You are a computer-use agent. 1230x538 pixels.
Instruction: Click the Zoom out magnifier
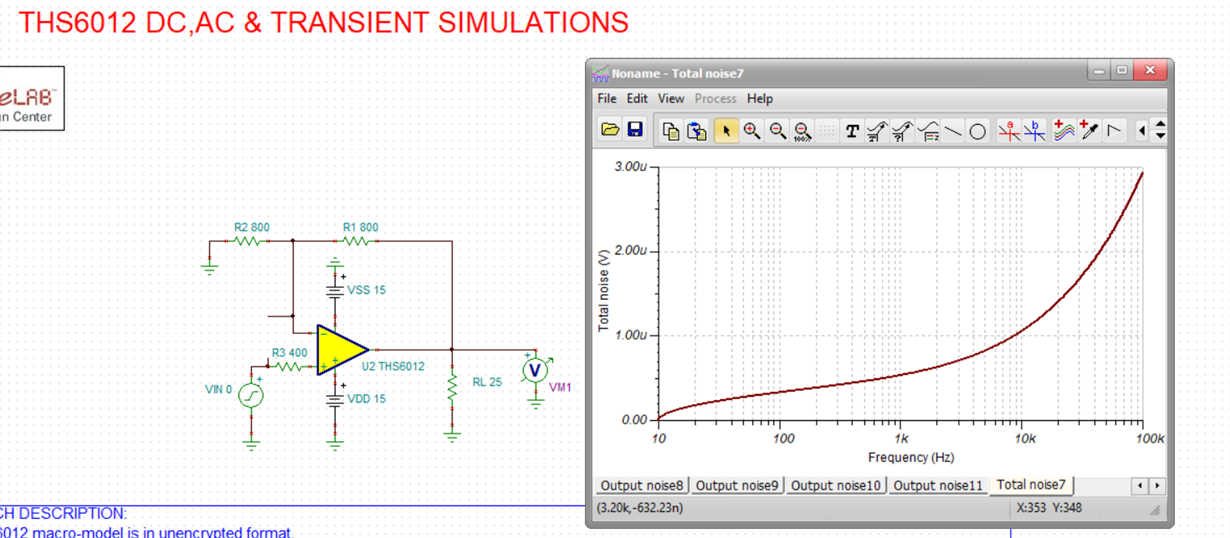coord(778,131)
